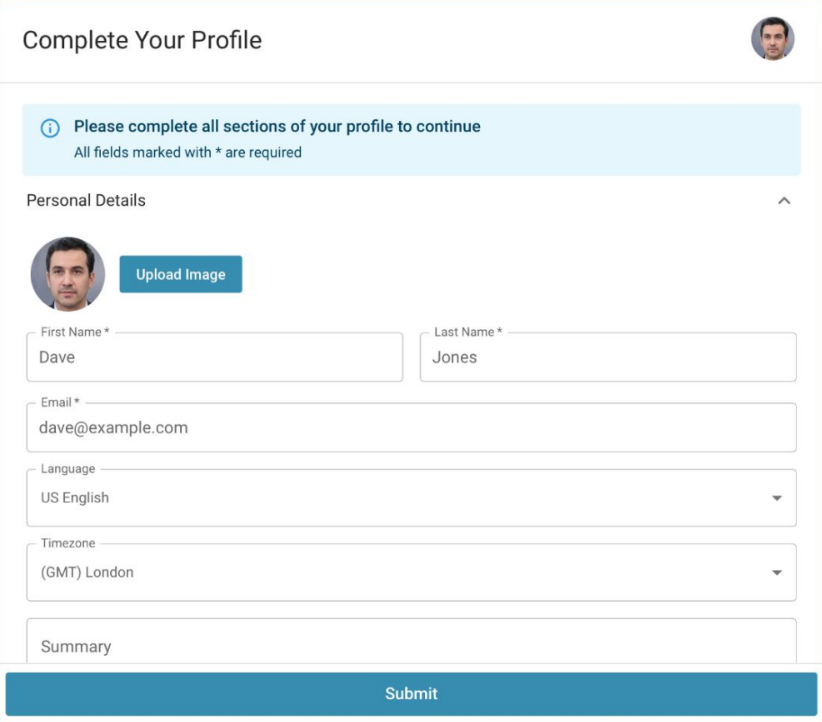Click the Complete Your Profile heading
Image resolution: width=822 pixels, height=722 pixels.
pos(142,40)
